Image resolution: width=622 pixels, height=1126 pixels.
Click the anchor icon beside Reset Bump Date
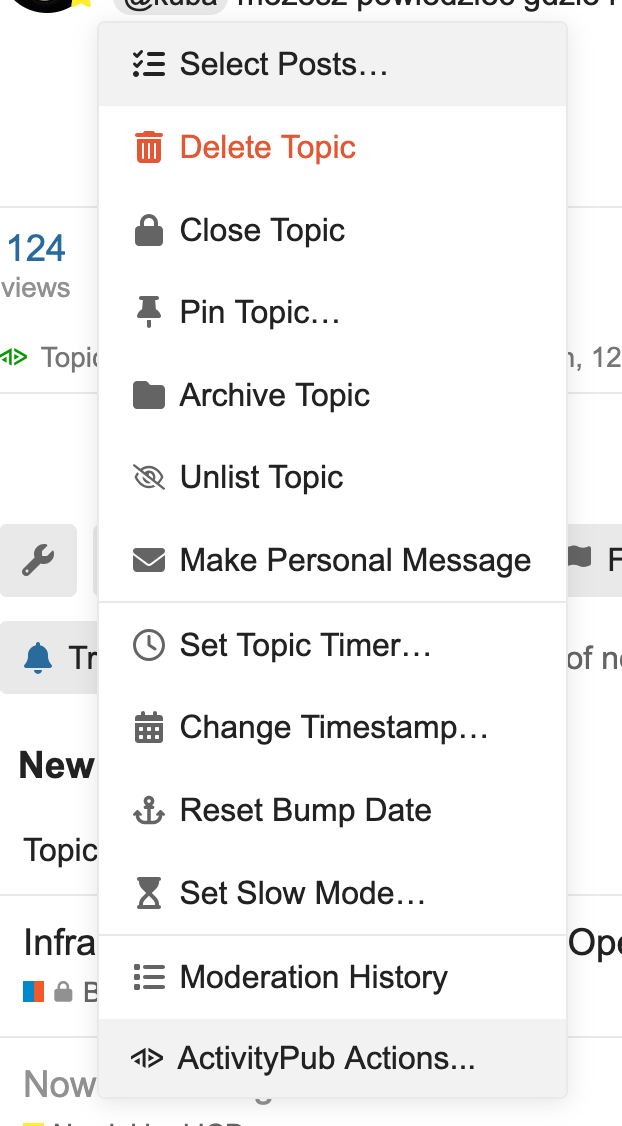pyautogui.click(x=149, y=810)
